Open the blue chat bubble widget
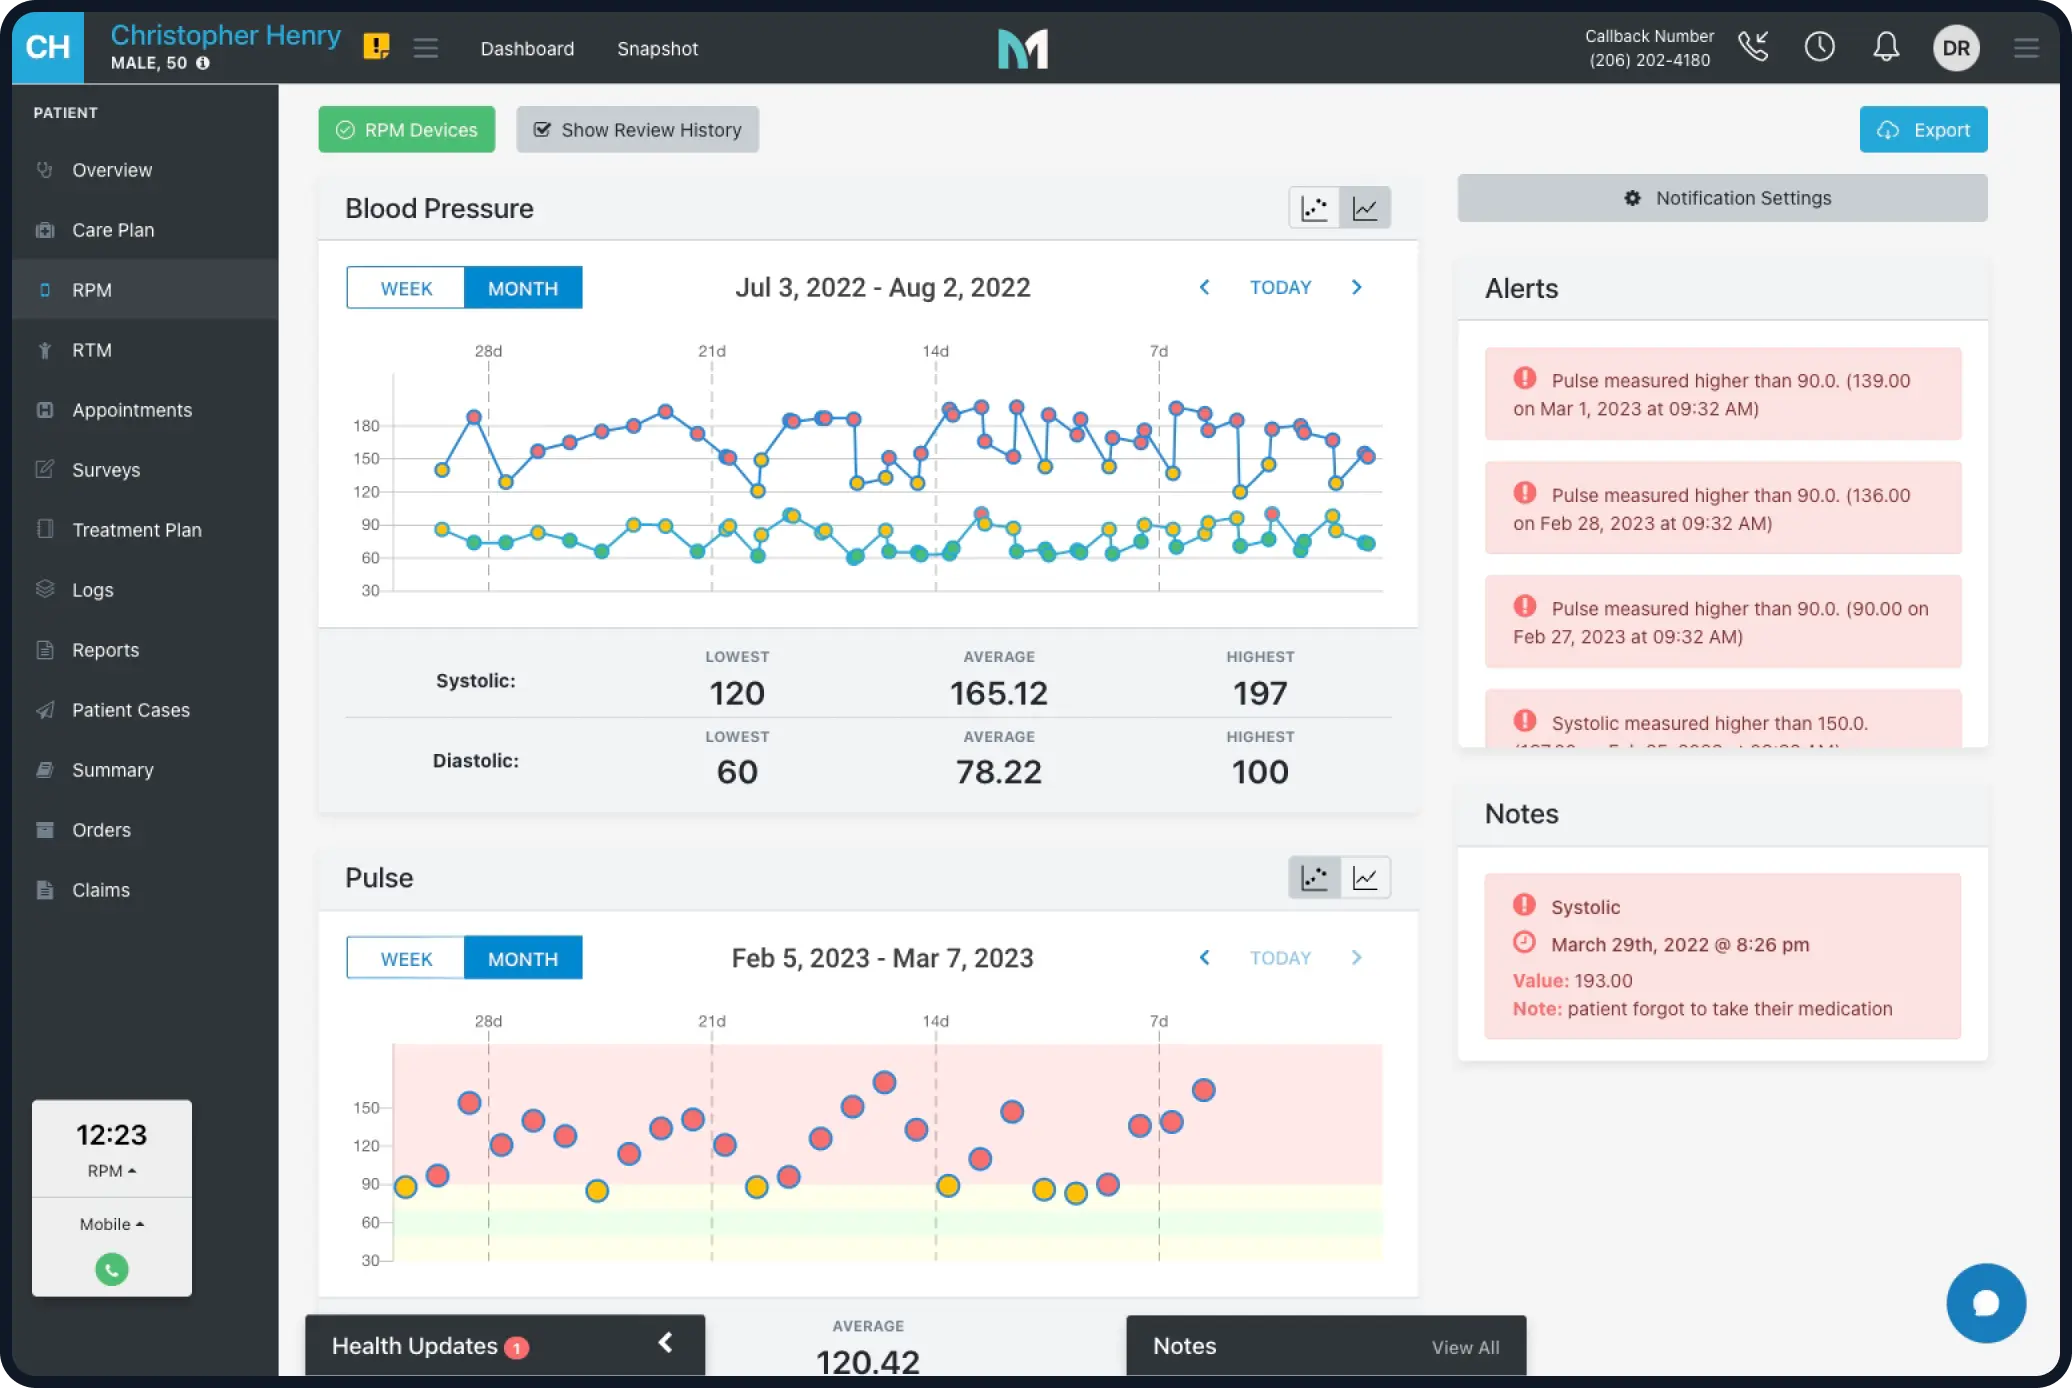 (1985, 1303)
